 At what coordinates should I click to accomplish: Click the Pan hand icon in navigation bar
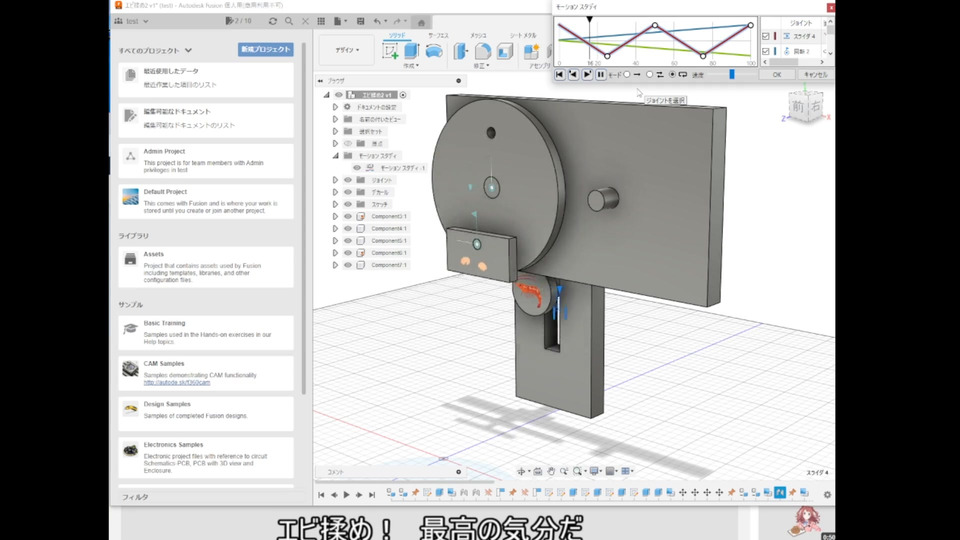(x=550, y=471)
